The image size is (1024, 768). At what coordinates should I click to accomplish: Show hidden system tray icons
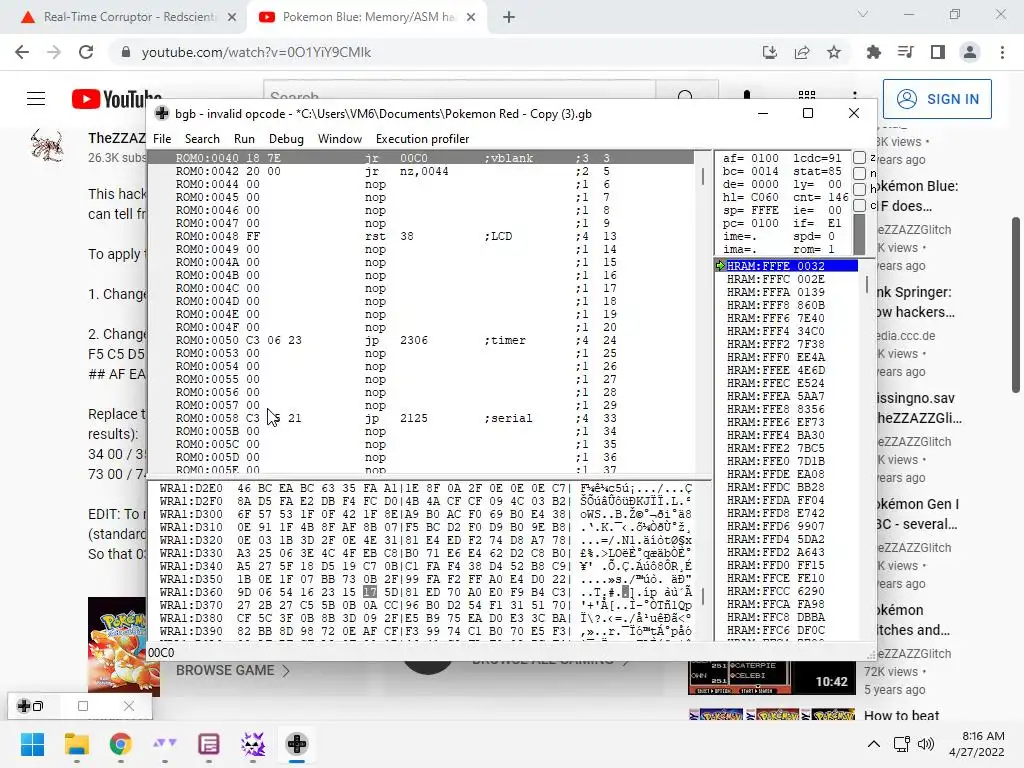(x=874, y=744)
